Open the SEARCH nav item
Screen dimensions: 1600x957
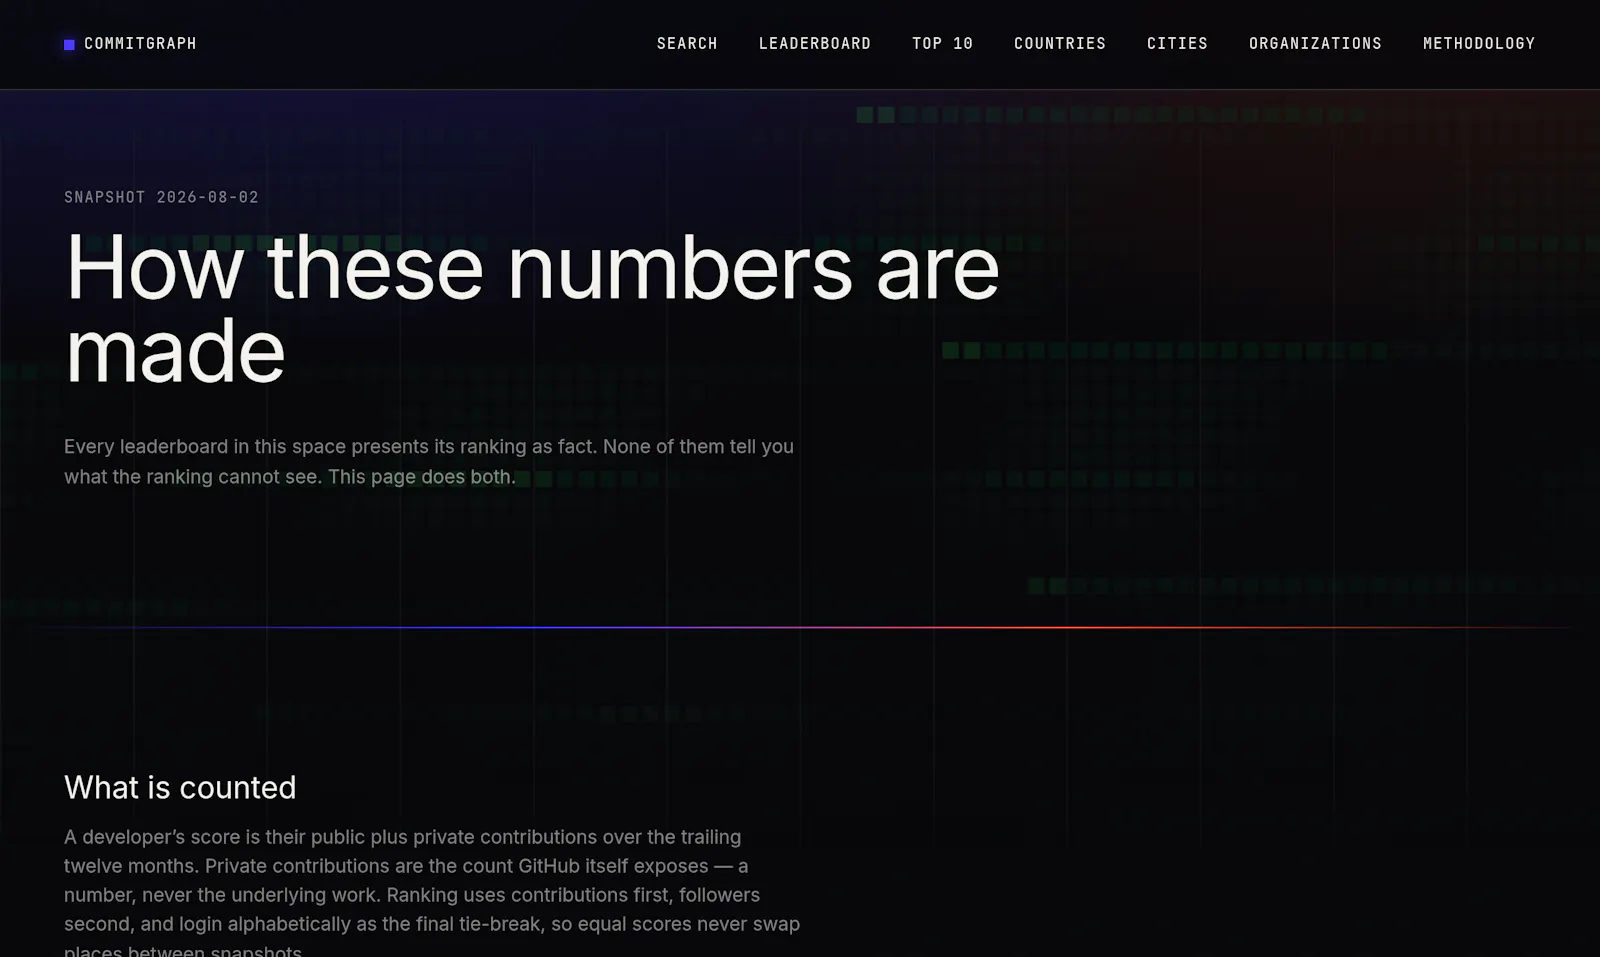687,44
